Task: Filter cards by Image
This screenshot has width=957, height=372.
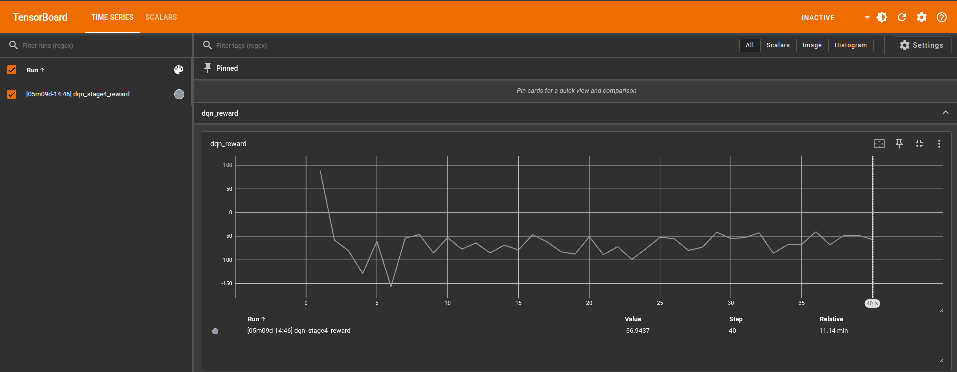Action: coord(812,45)
